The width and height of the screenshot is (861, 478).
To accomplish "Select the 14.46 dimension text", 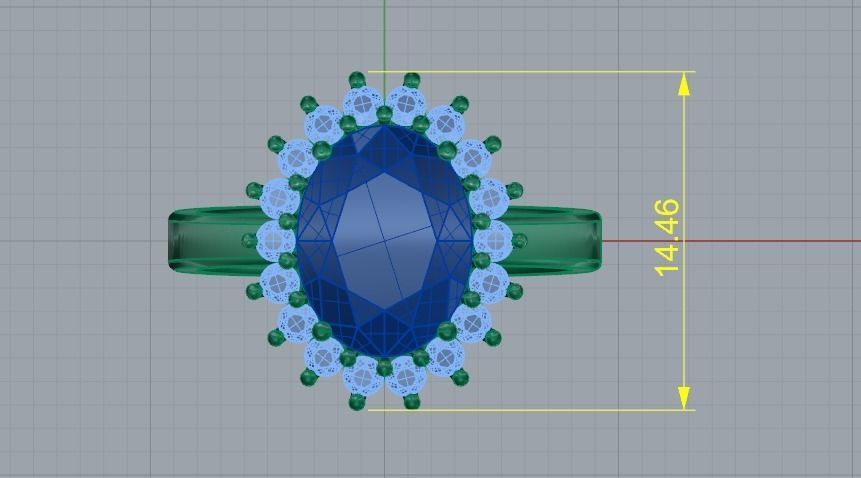I will [x=667, y=238].
